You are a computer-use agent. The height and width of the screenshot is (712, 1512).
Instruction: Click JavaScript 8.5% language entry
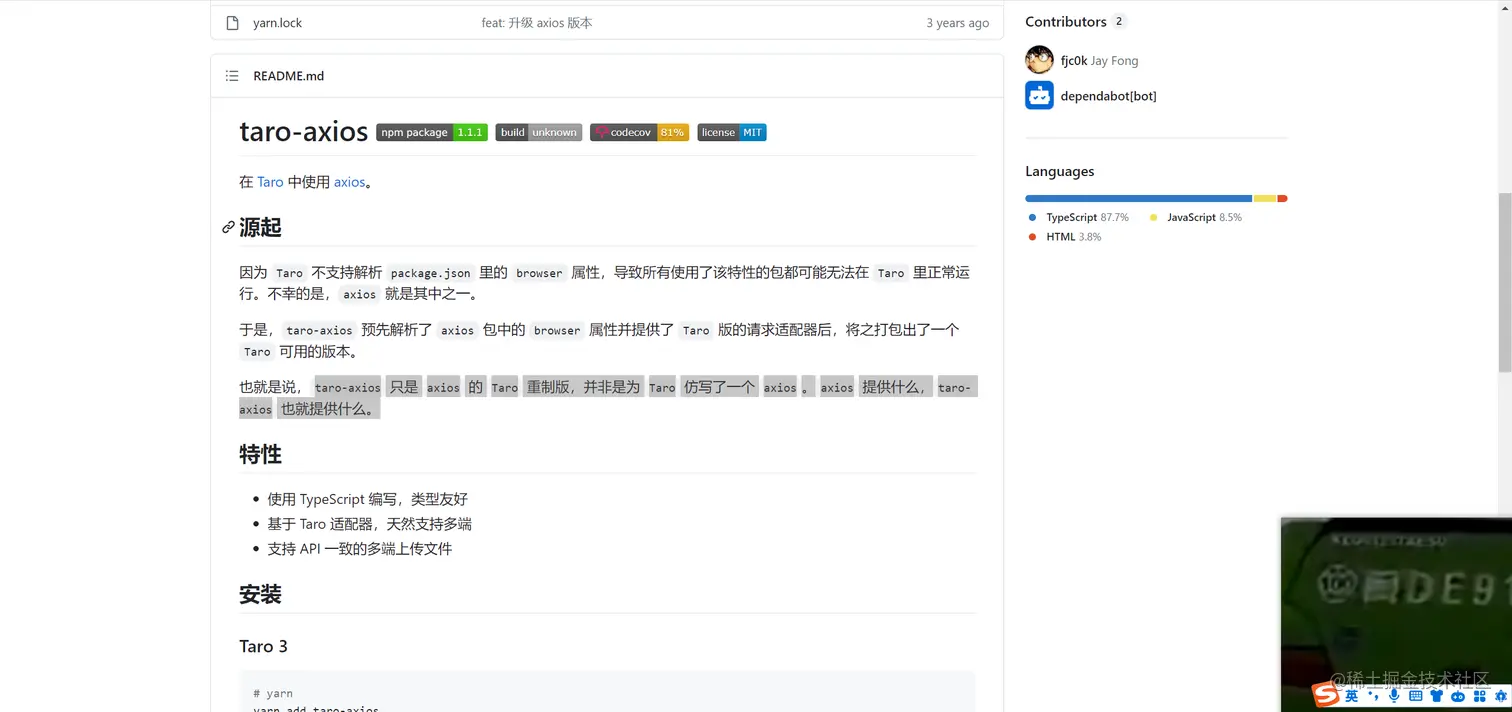coord(1195,217)
